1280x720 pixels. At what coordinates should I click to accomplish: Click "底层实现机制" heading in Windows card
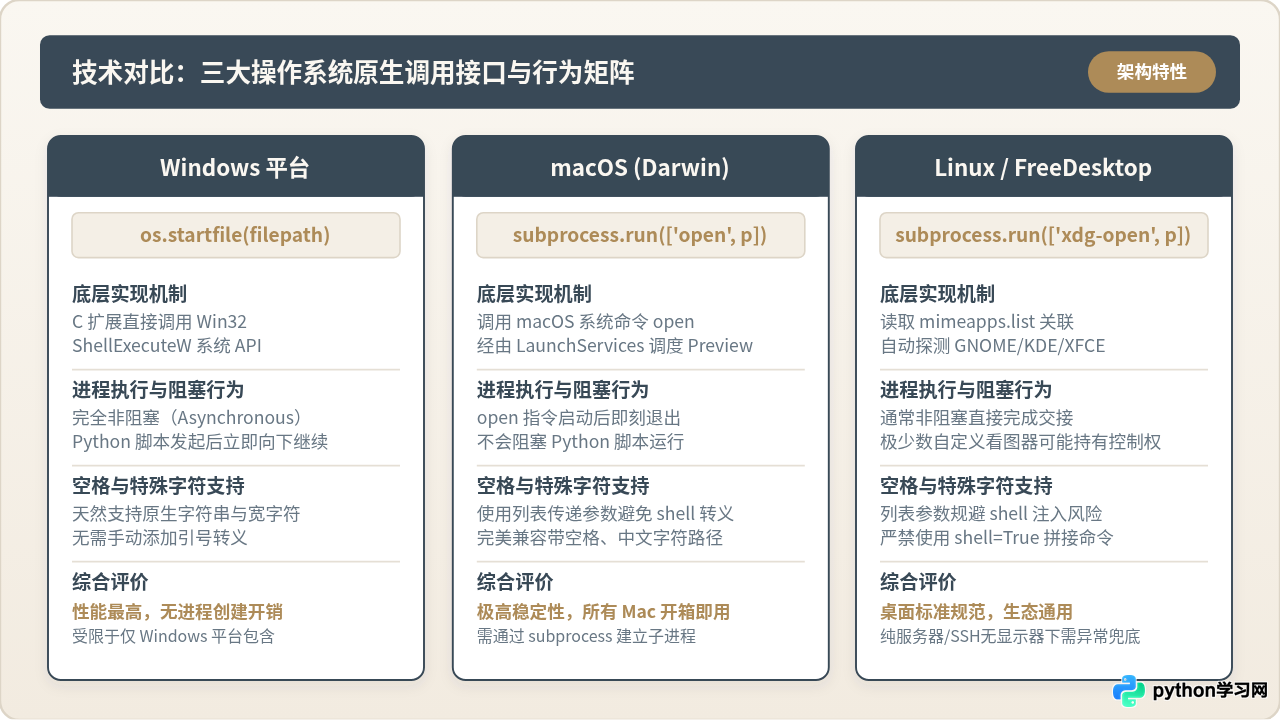tap(129, 294)
